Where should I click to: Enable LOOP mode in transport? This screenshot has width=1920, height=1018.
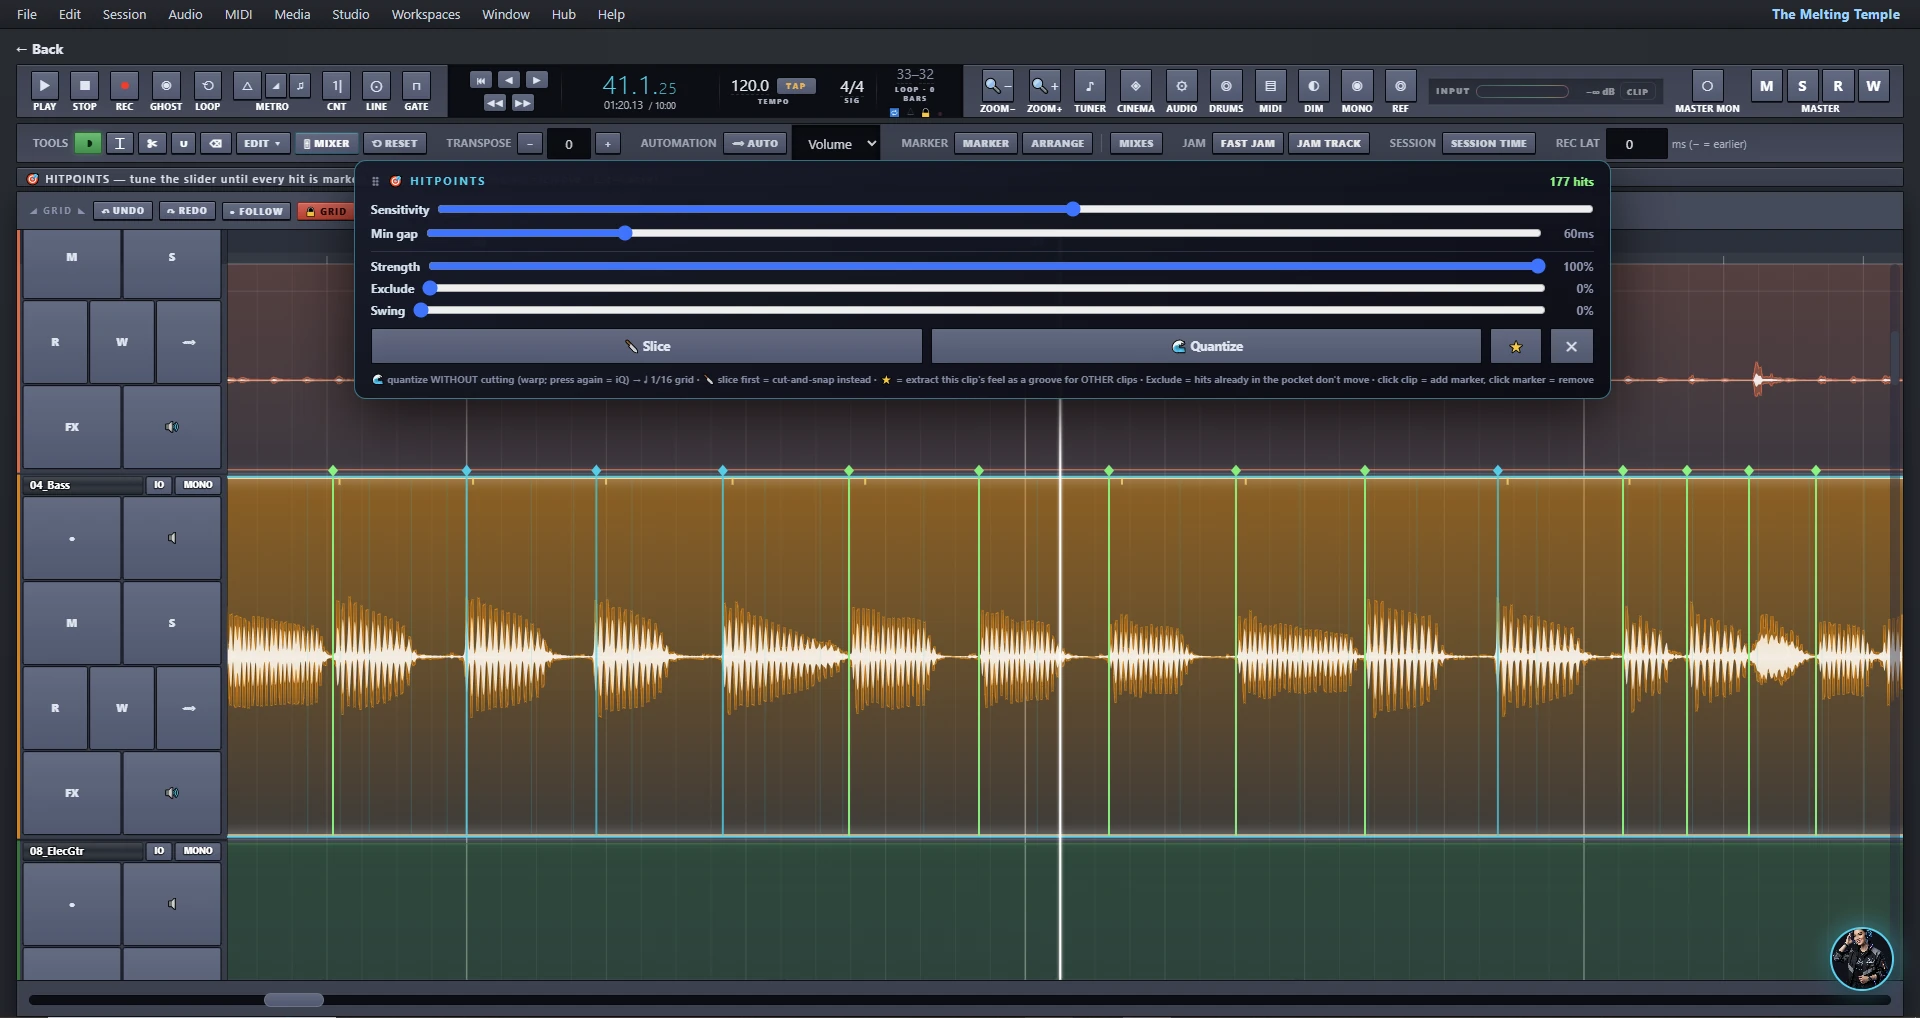[x=207, y=86]
